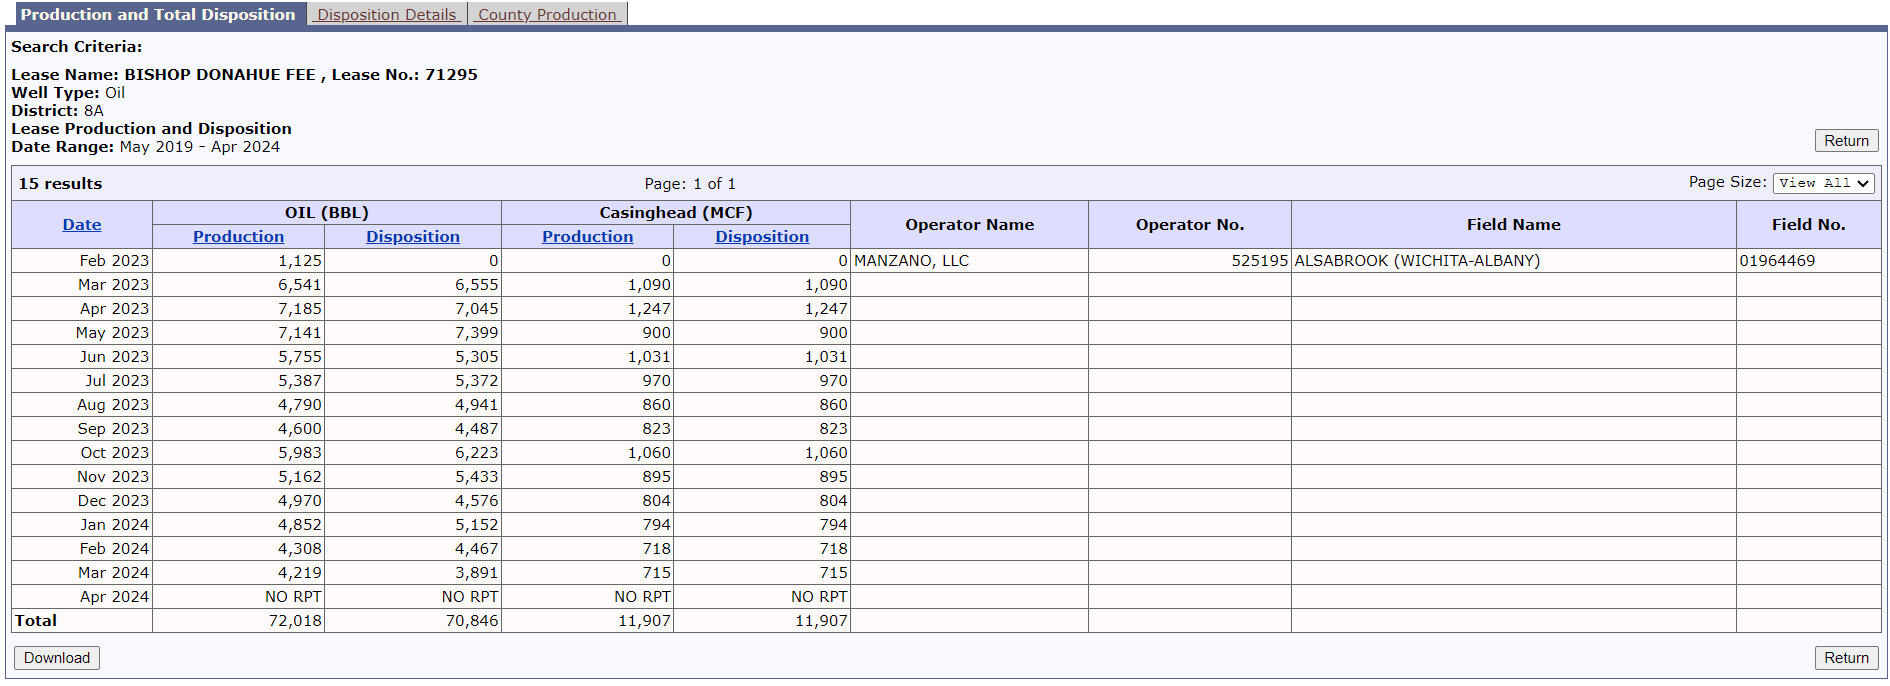Image resolution: width=1890 pixels, height=686 pixels.
Task: Click the upper Return button
Action: point(1846,141)
